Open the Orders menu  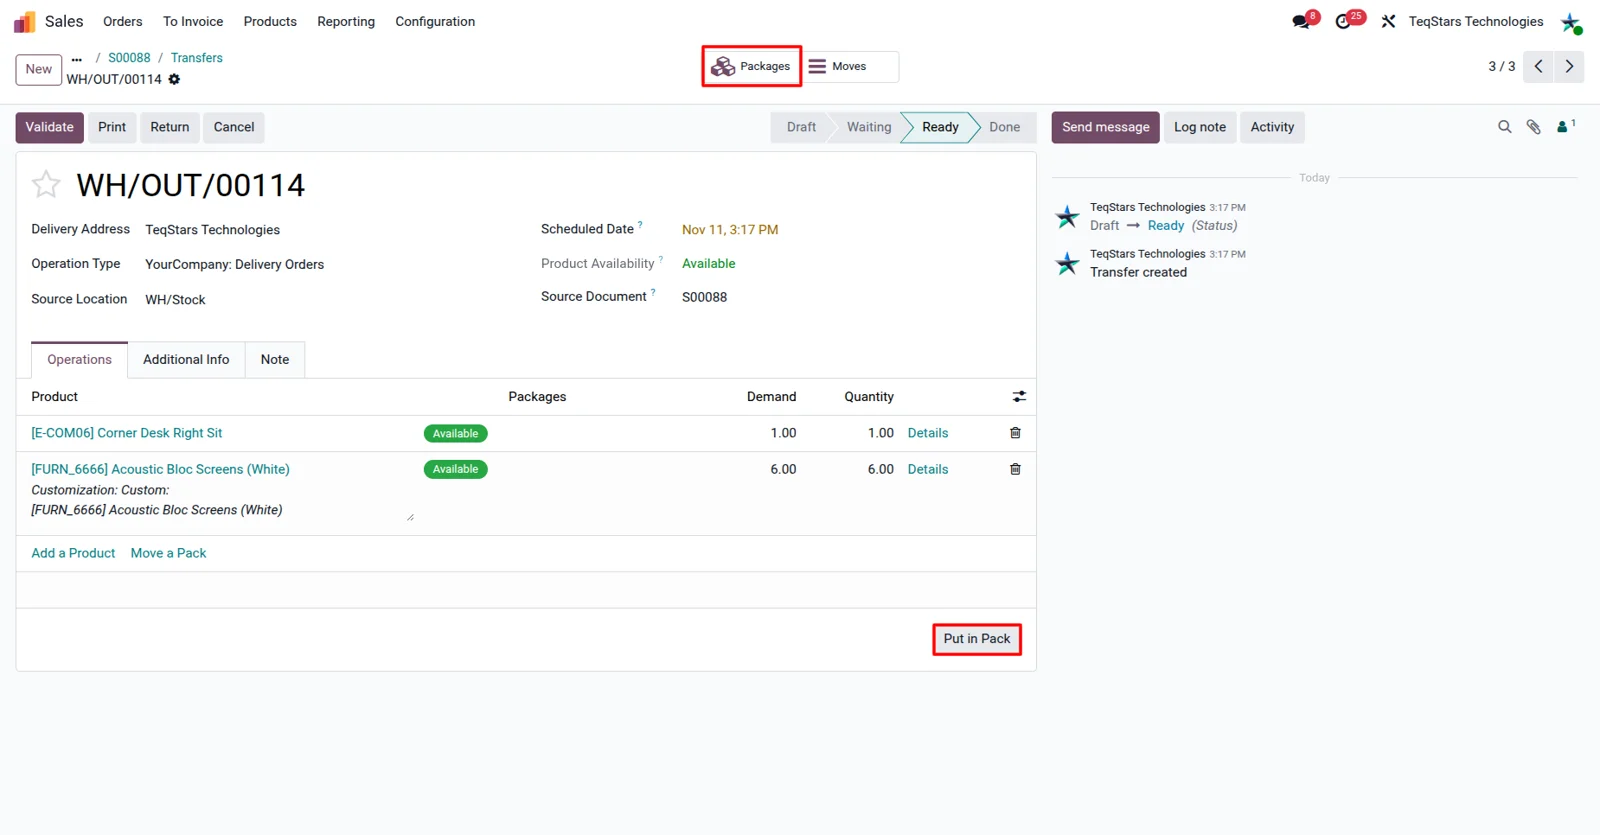pyautogui.click(x=123, y=21)
